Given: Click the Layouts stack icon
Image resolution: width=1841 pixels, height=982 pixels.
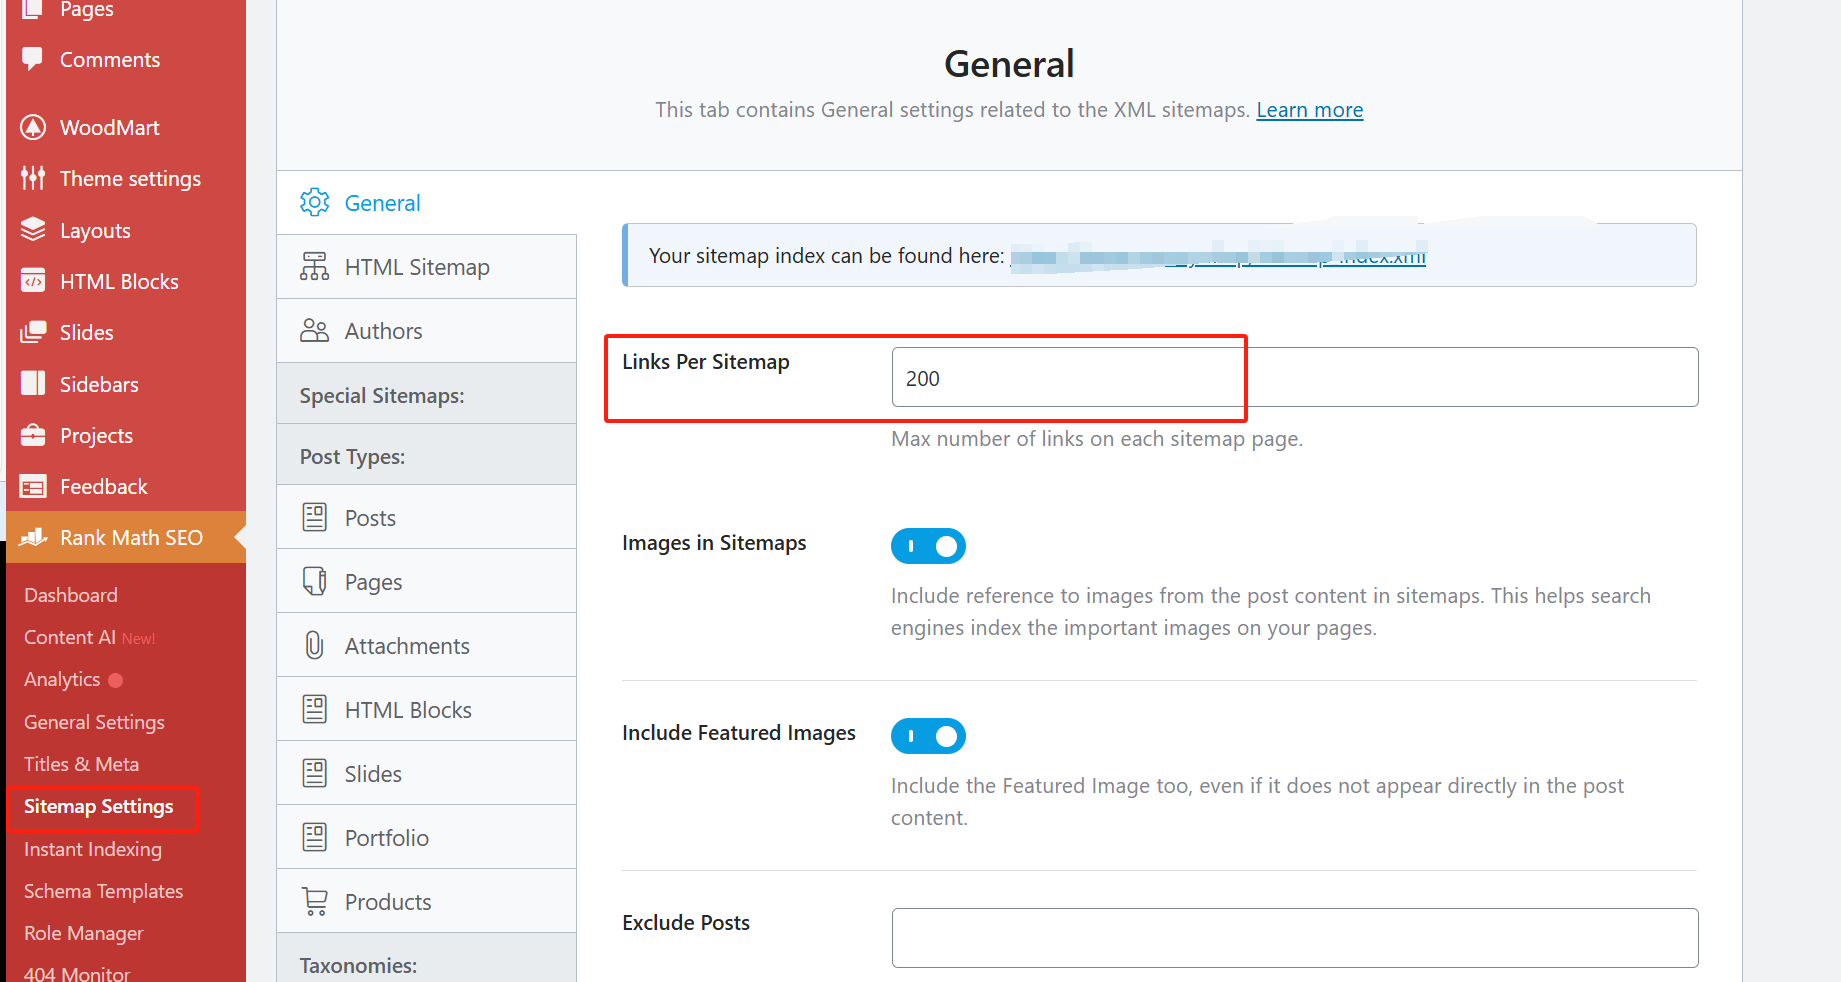Looking at the screenshot, I should click(x=33, y=230).
